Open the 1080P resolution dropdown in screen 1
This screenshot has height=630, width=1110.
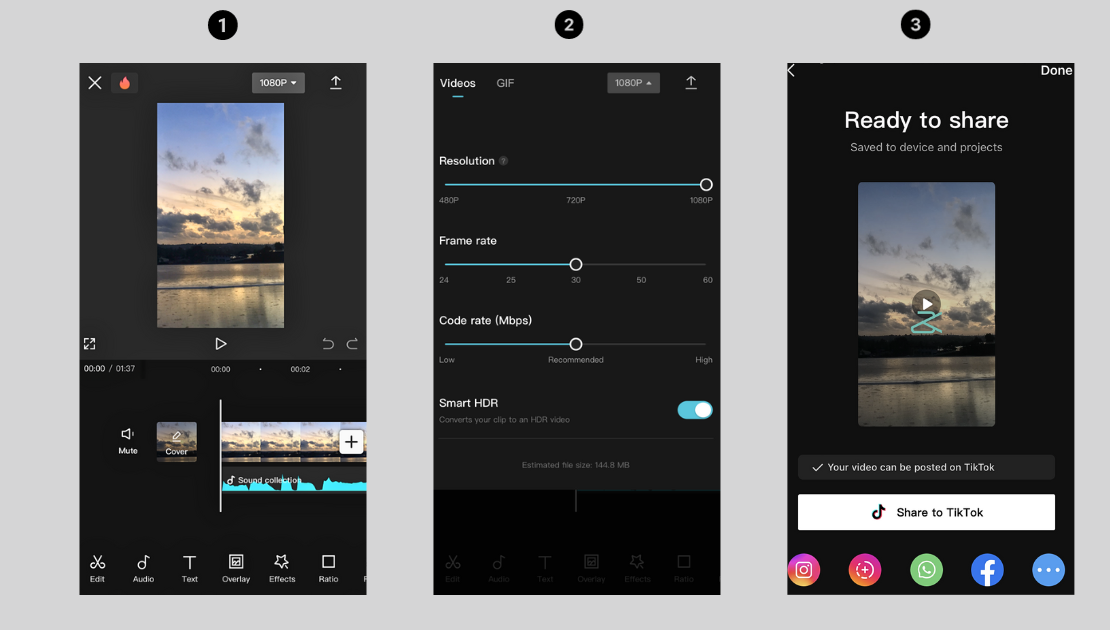click(278, 83)
